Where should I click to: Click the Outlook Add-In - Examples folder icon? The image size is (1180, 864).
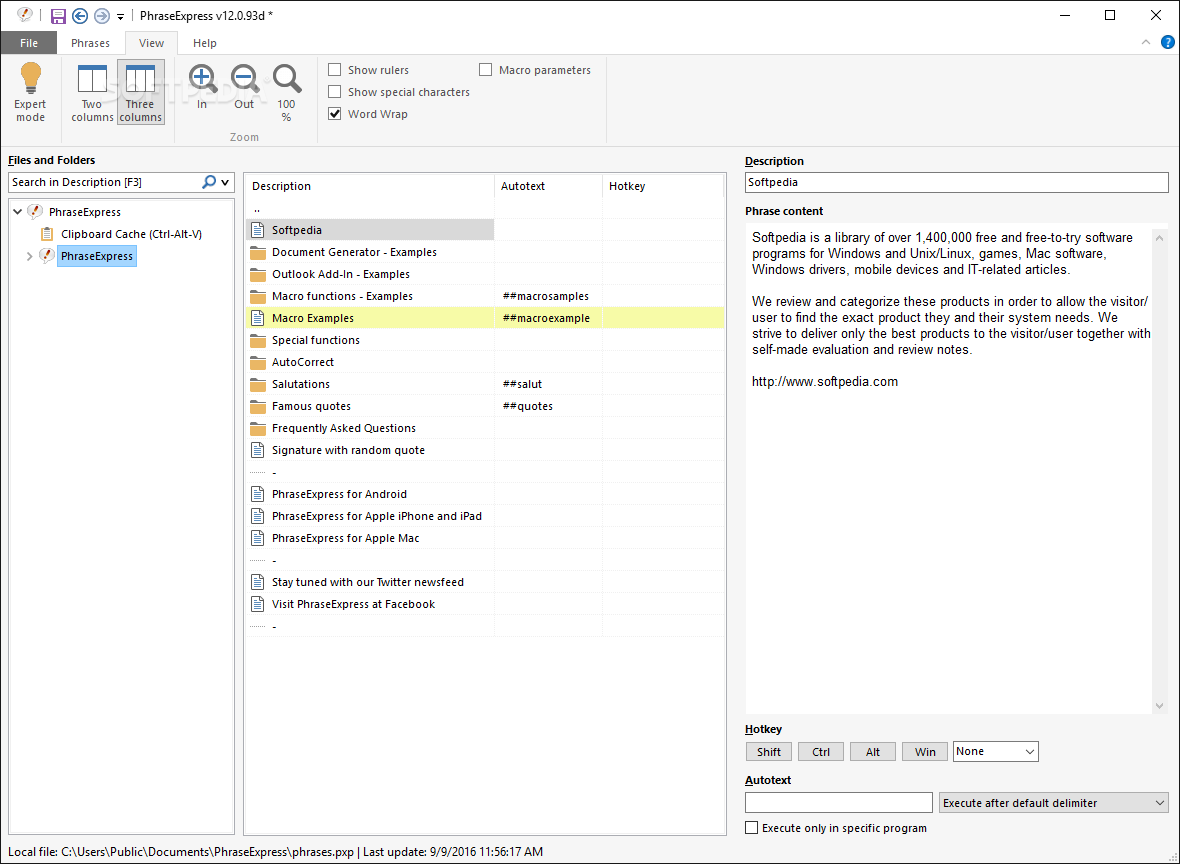(x=257, y=274)
